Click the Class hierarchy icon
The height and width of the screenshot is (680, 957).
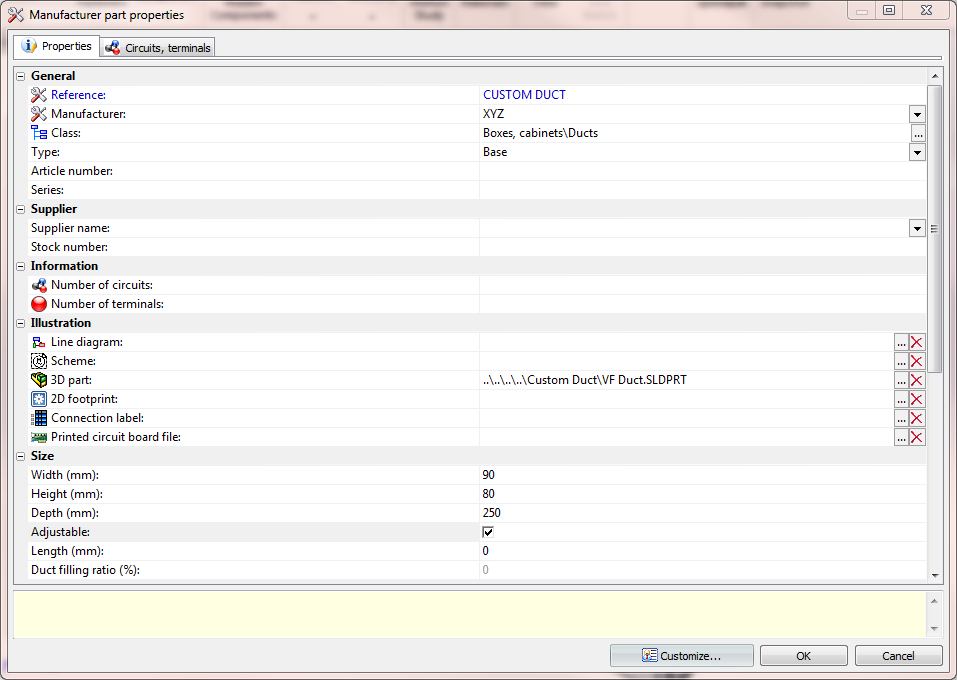[38, 132]
